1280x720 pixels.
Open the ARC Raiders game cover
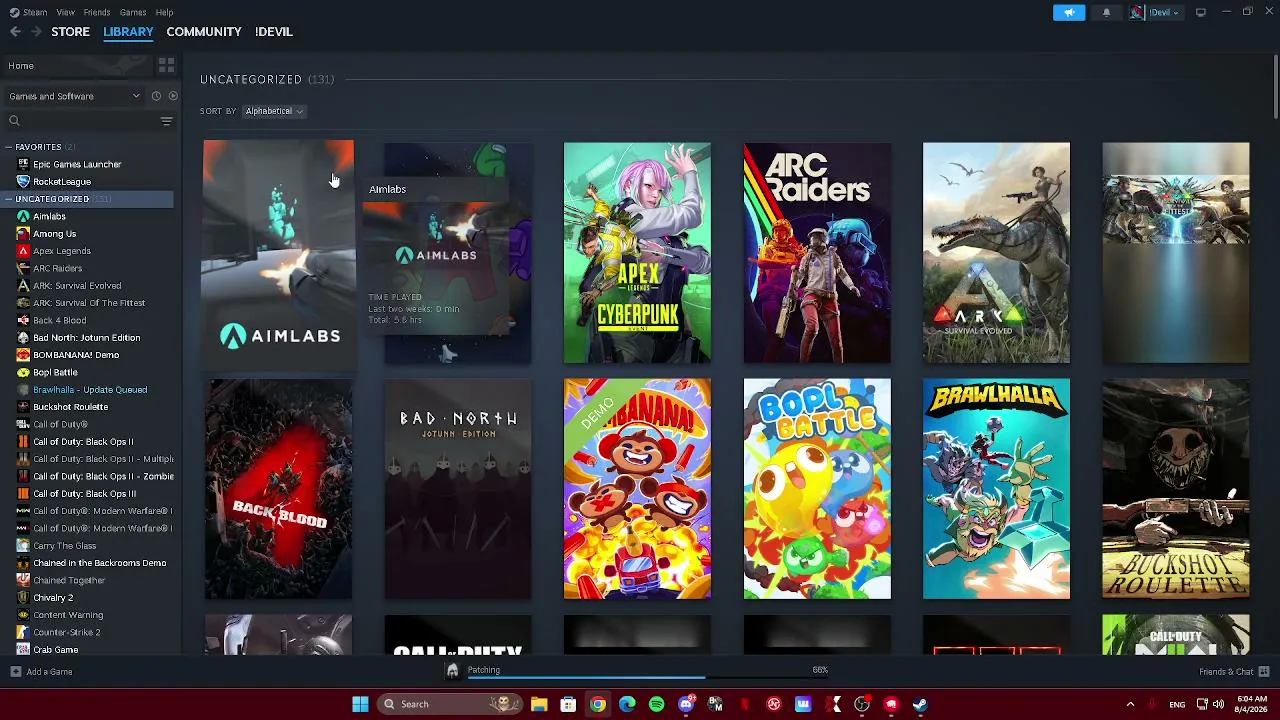coord(817,253)
